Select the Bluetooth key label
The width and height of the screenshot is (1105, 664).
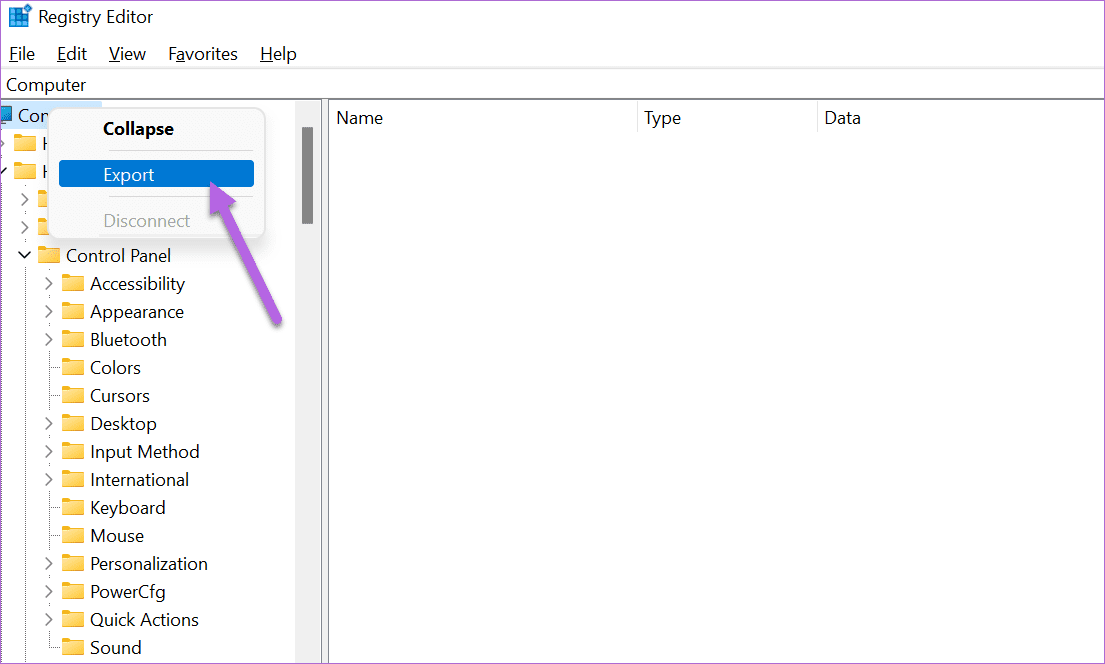(x=128, y=340)
